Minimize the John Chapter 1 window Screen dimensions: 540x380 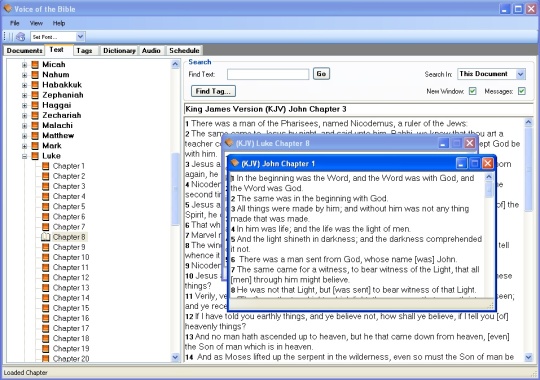pos(461,164)
